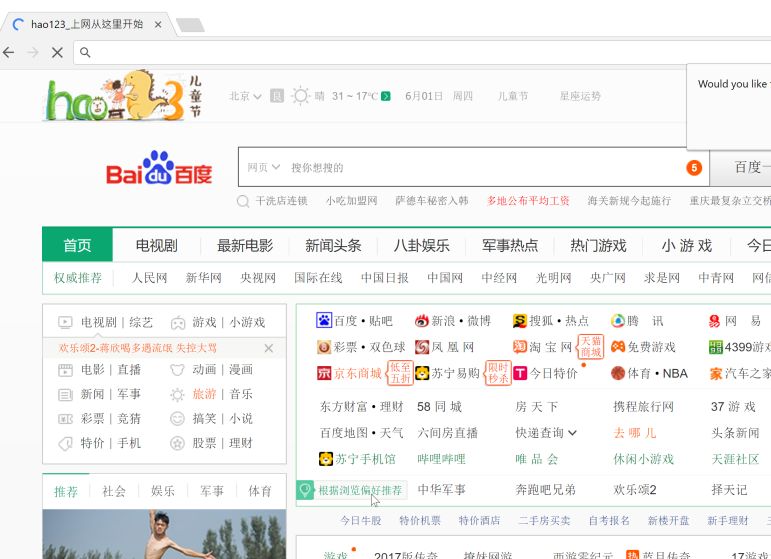Viewport: 771px width, 559px height.
Task: Open the 电视剧 navigation tab
Action: 156,245
